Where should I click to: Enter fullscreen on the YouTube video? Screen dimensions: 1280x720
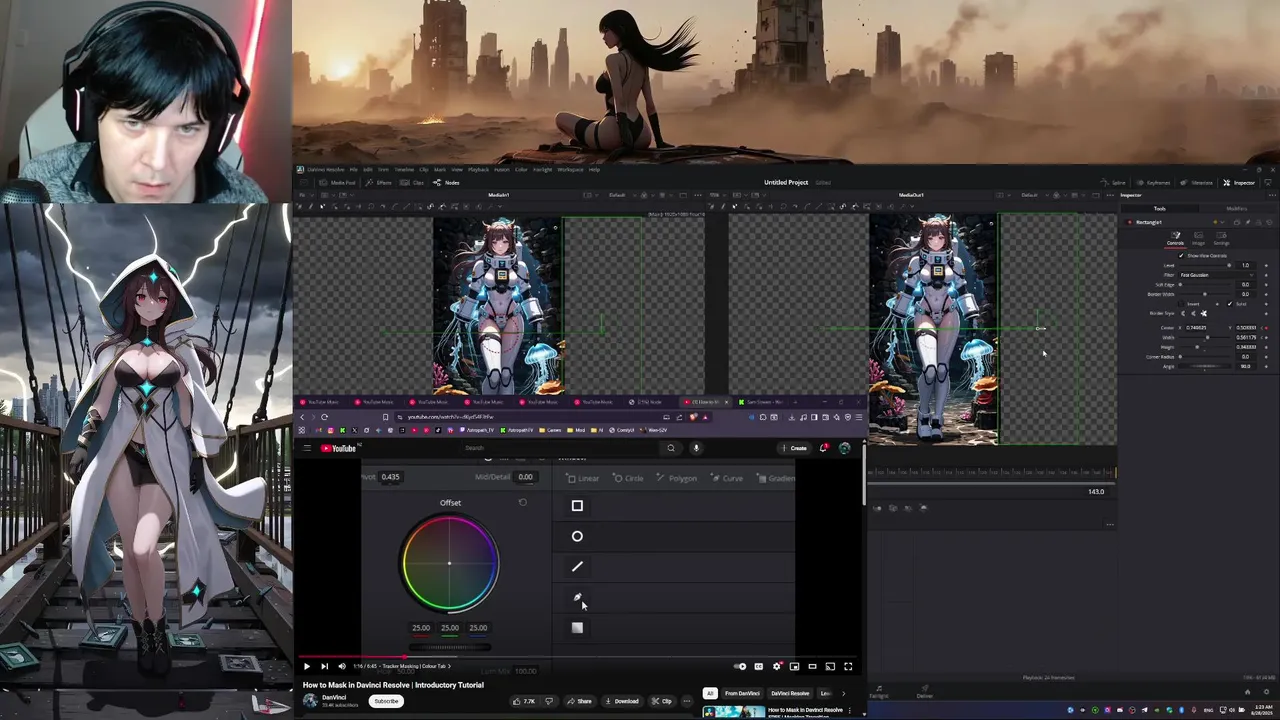click(x=848, y=666)
